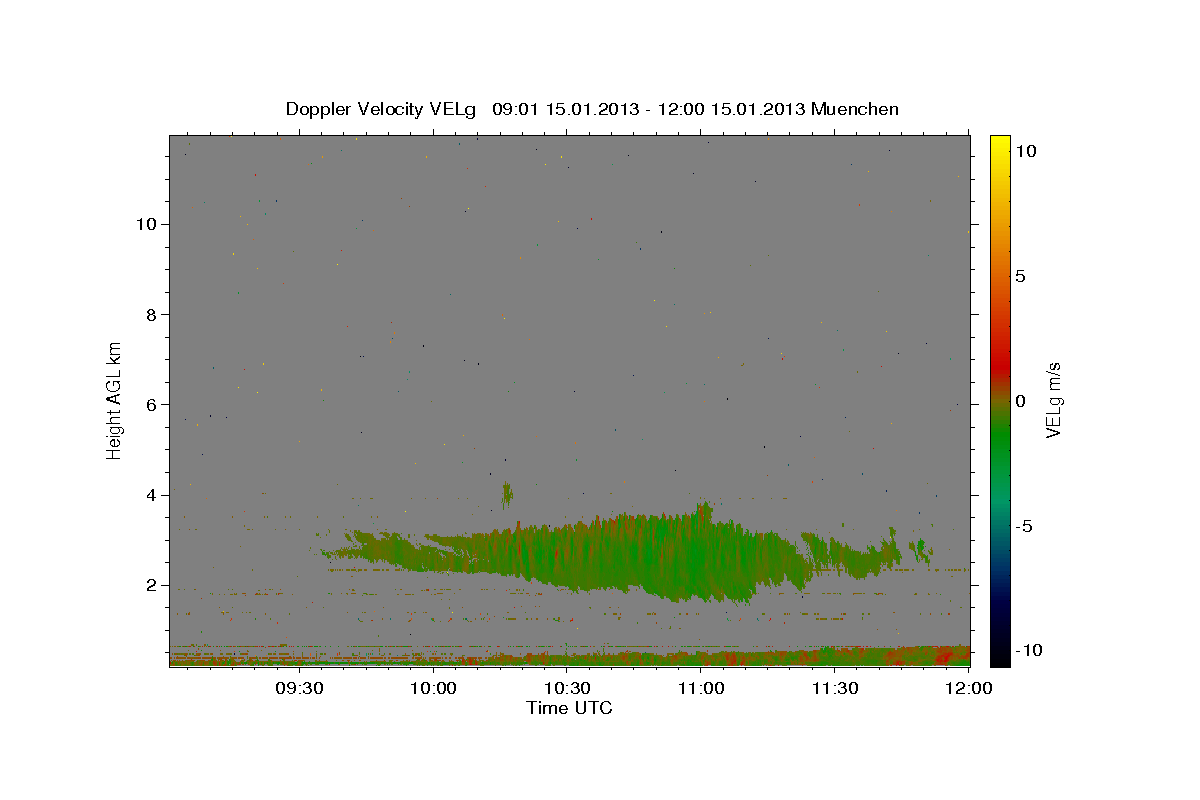The height and width of the screenshot is (800, 1200).
Task: Click the red patch near ground before 12:00
Action: [x=942, y=655]
